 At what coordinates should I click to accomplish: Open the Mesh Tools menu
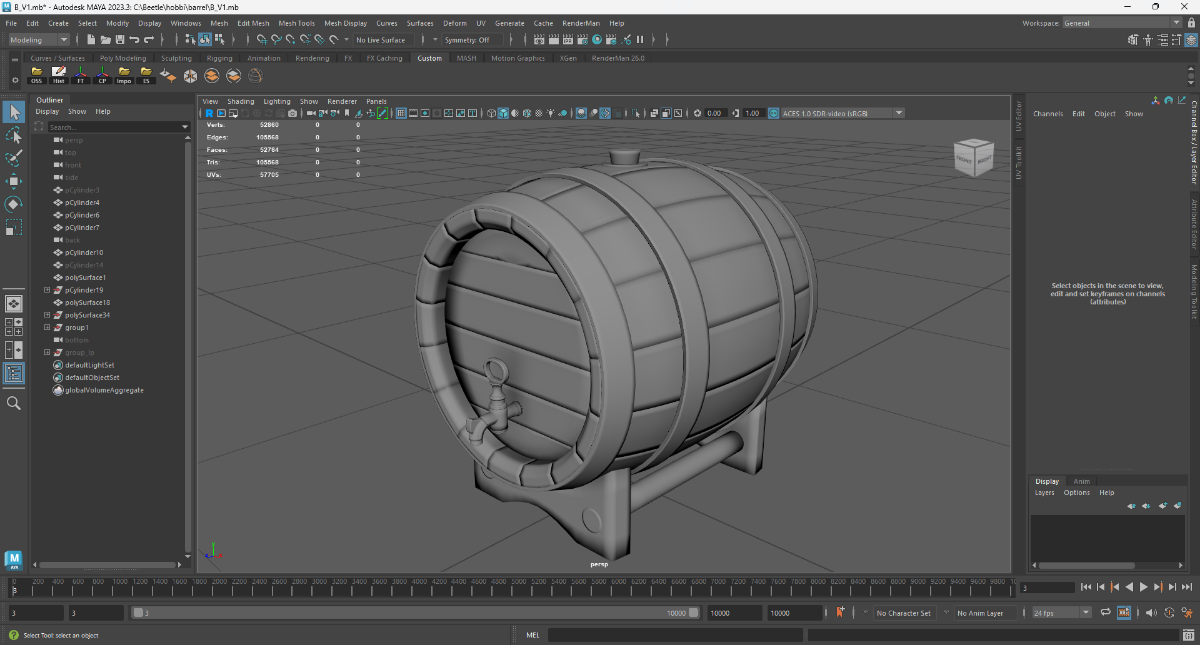pyautogui.click(x=296, y=23)
